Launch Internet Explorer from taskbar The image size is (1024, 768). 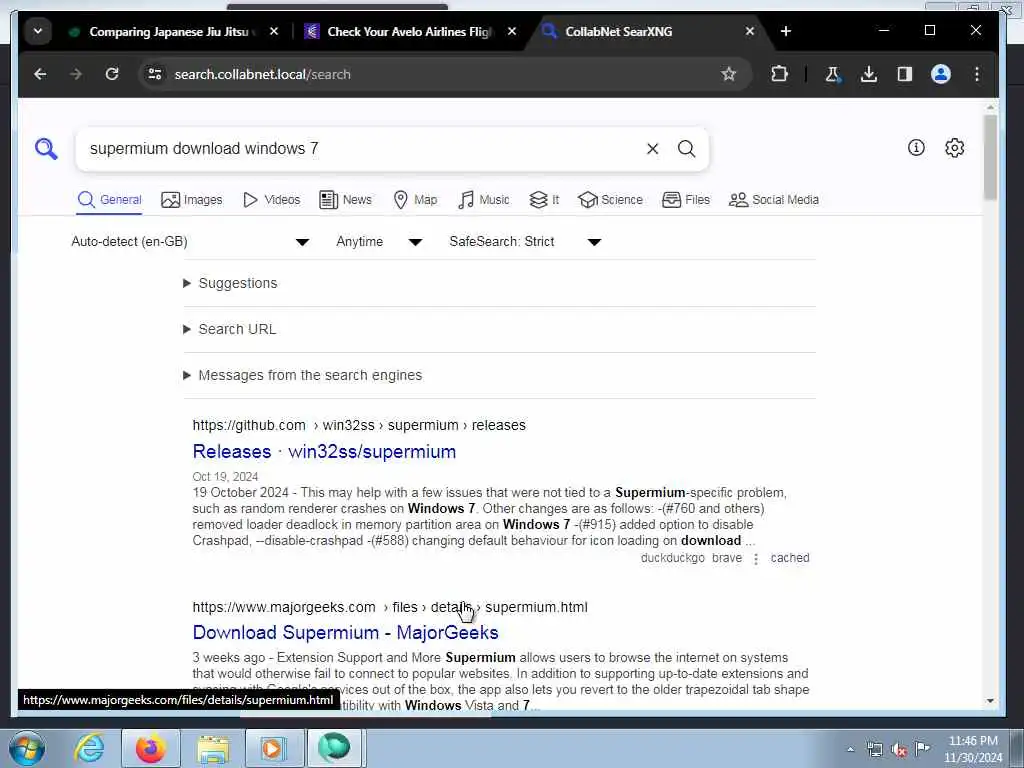[89, 748]
